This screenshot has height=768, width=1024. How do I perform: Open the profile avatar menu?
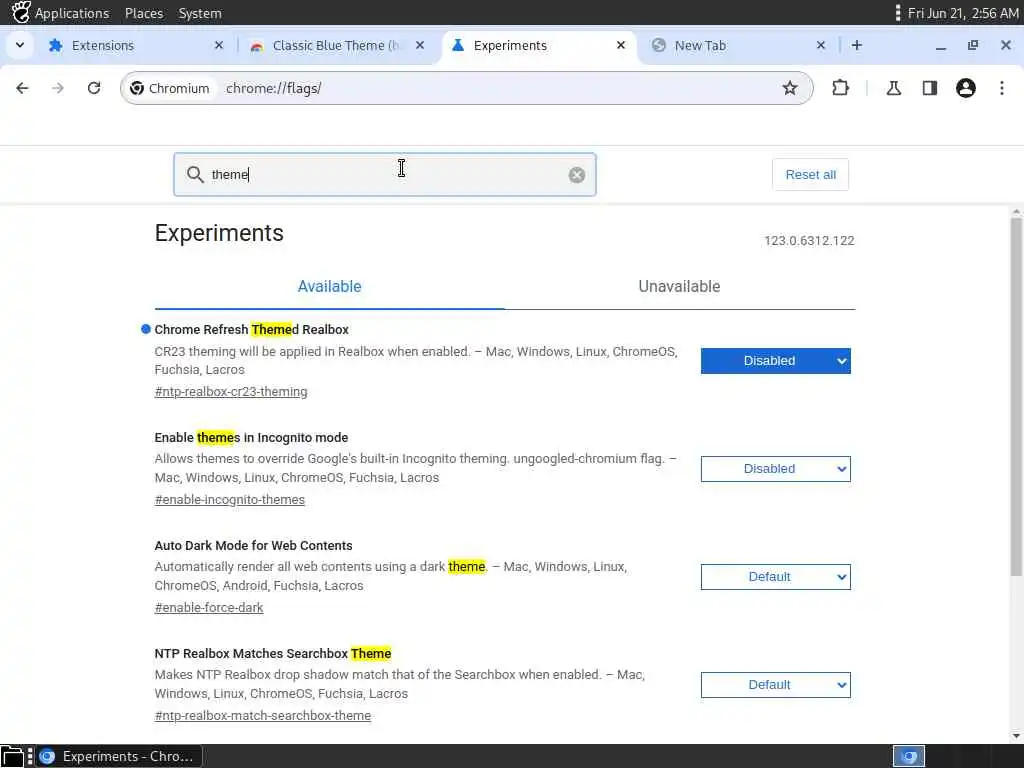(x=966, y=88)
